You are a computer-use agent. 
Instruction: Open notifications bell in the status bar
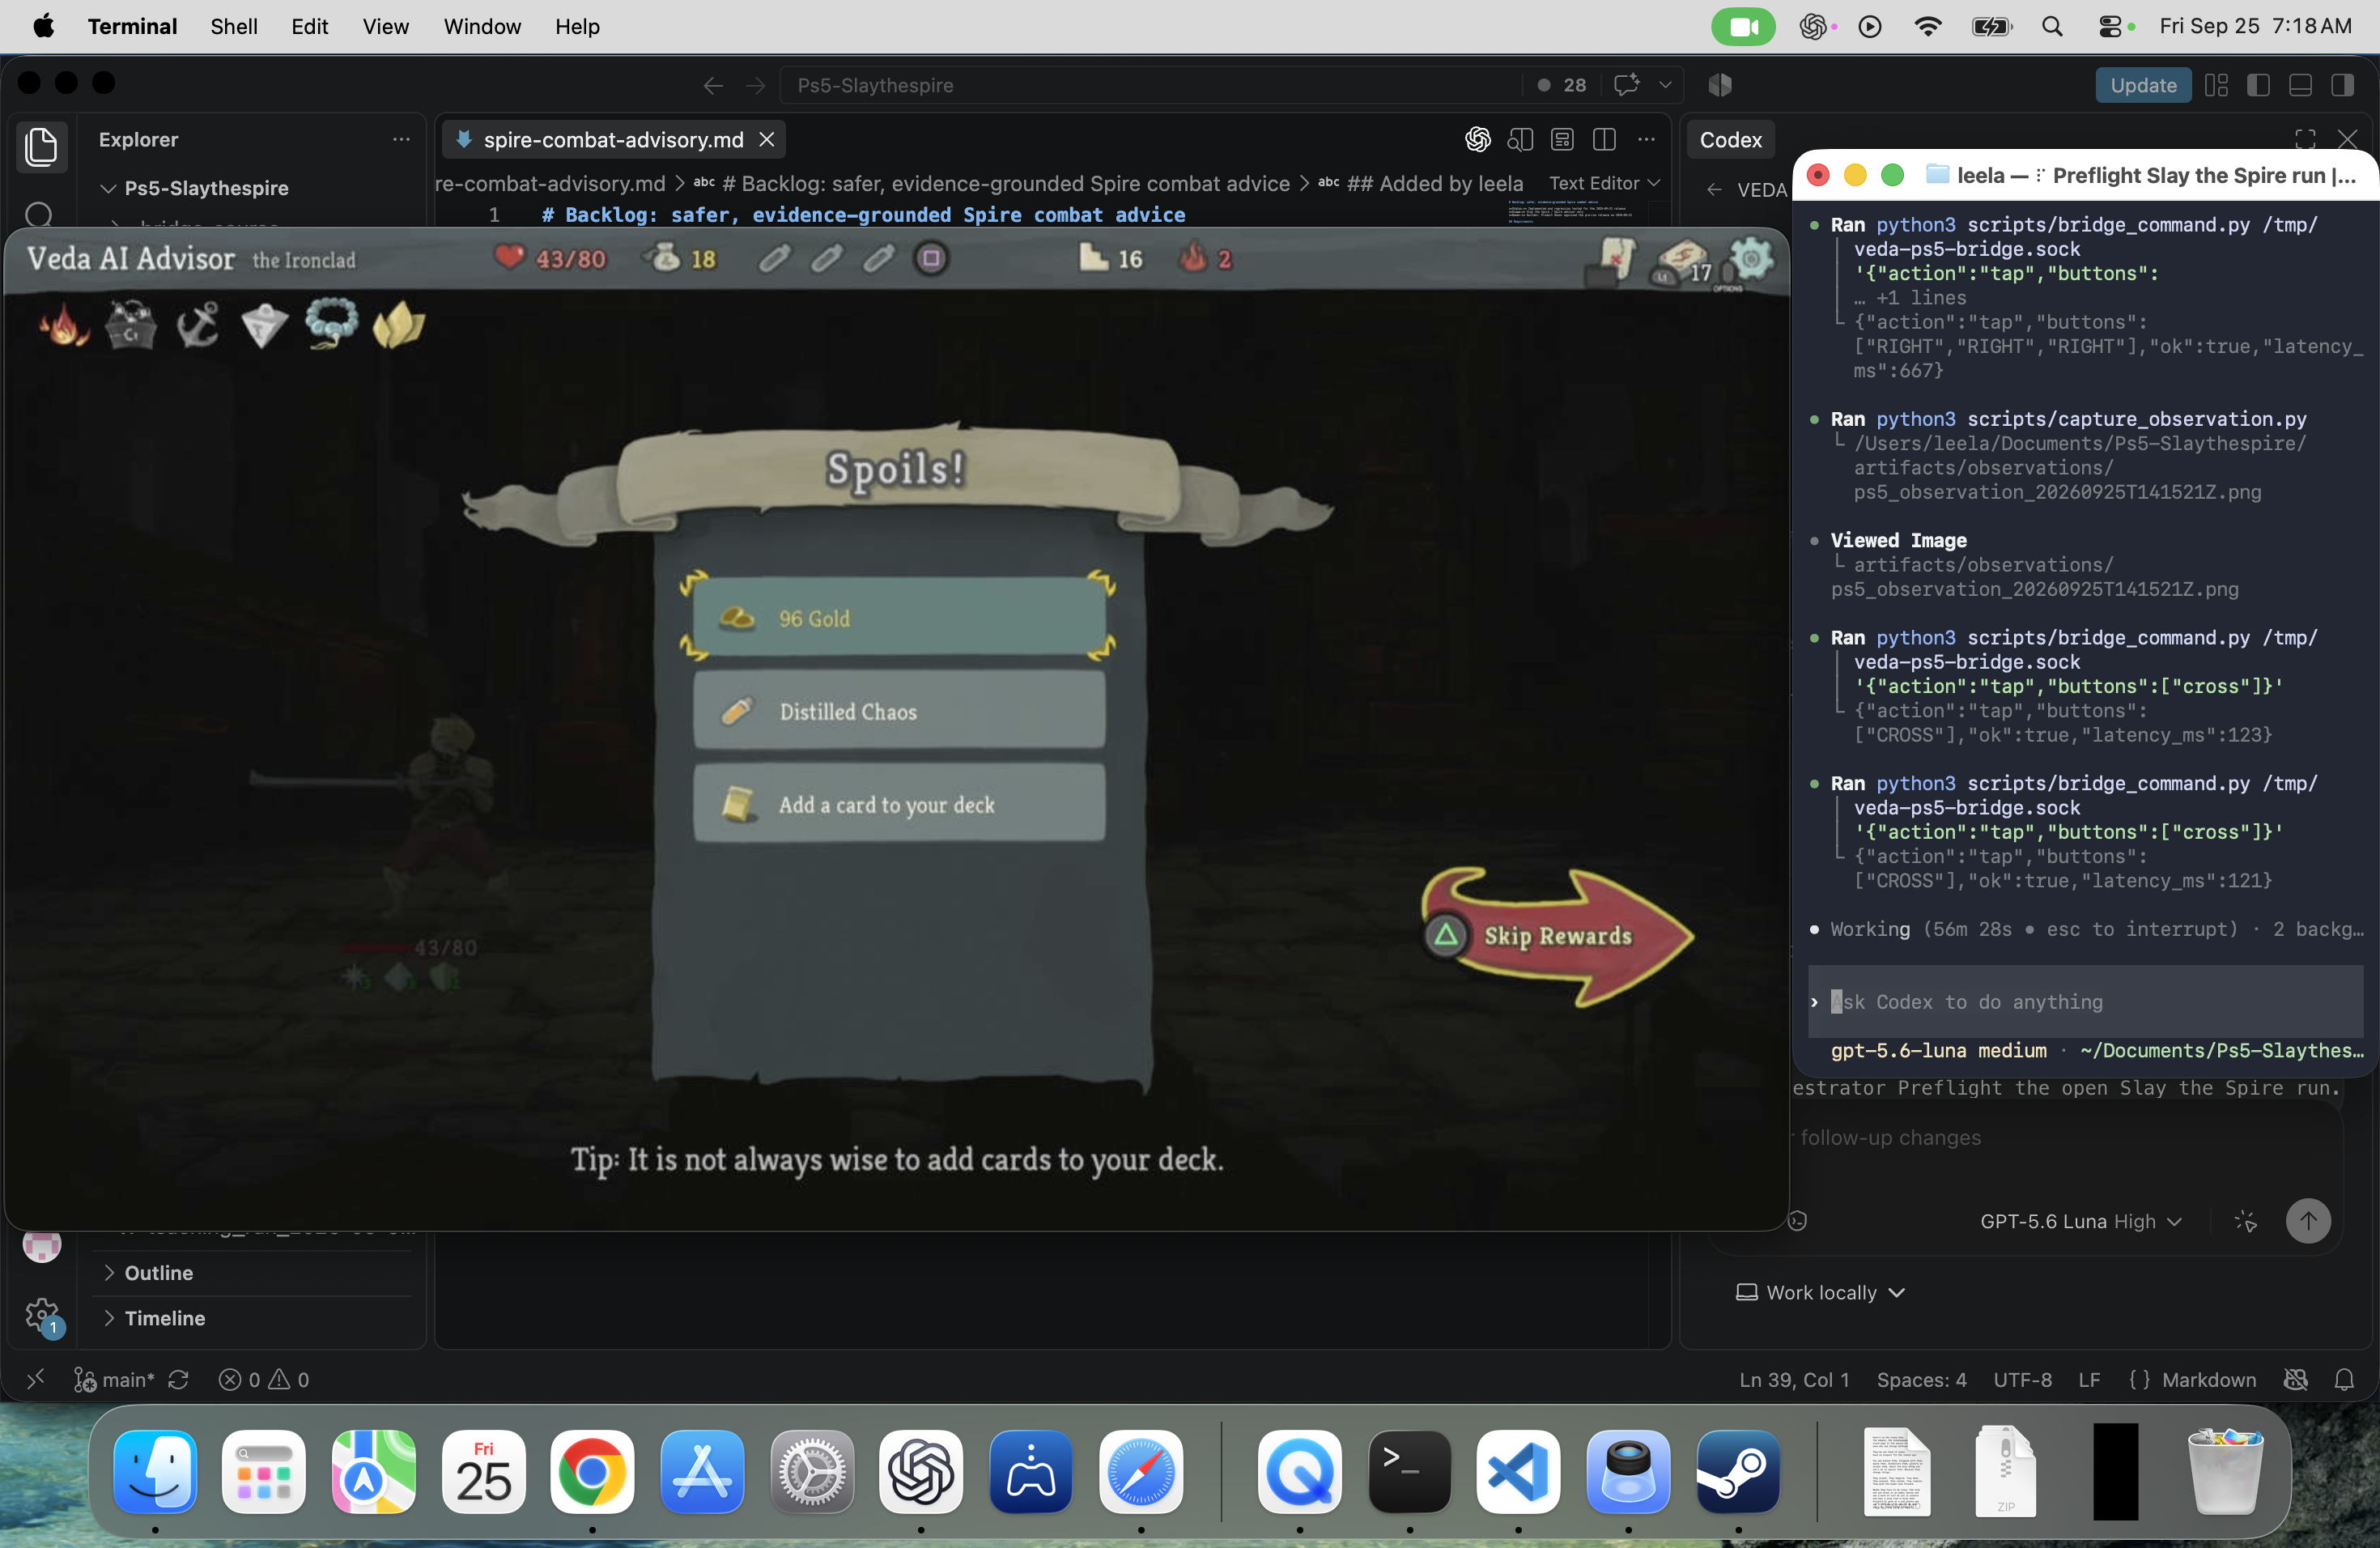(x=2344, y=1380)
